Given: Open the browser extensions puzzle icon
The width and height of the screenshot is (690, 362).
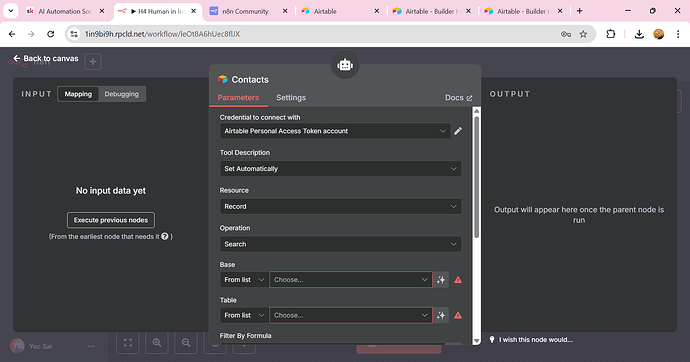Looking at the screenshot, I should pyautogui.click(x=610, y=34).
